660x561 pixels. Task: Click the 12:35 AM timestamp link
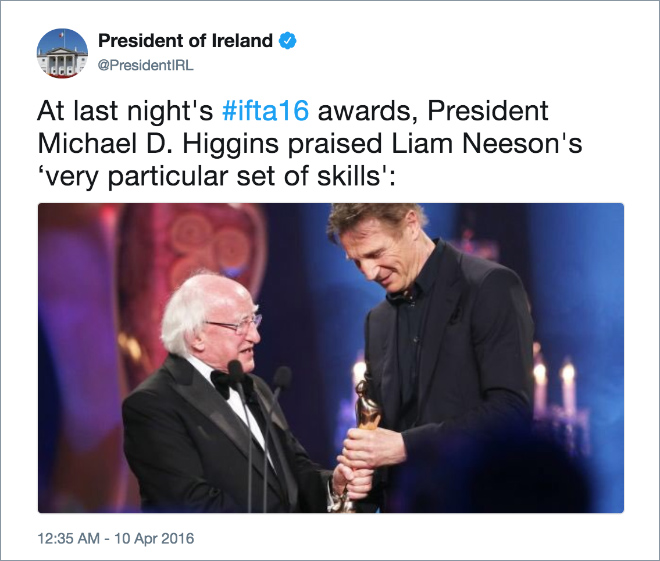(x=69, y=538)
